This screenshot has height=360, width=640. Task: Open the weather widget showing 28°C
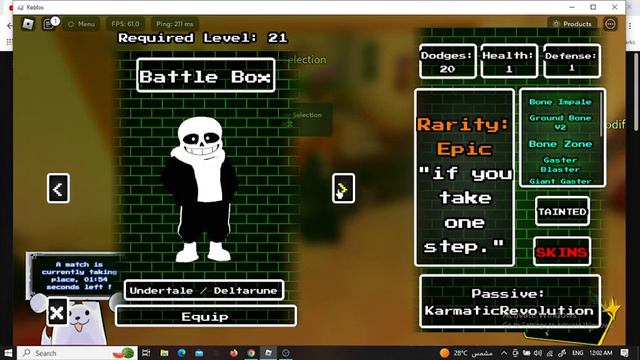(466, 353)
